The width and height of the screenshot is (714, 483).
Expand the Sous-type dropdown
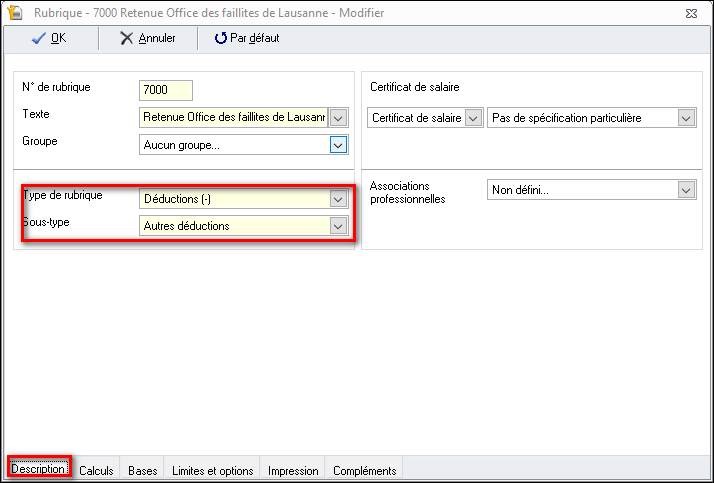coord(338,226)
